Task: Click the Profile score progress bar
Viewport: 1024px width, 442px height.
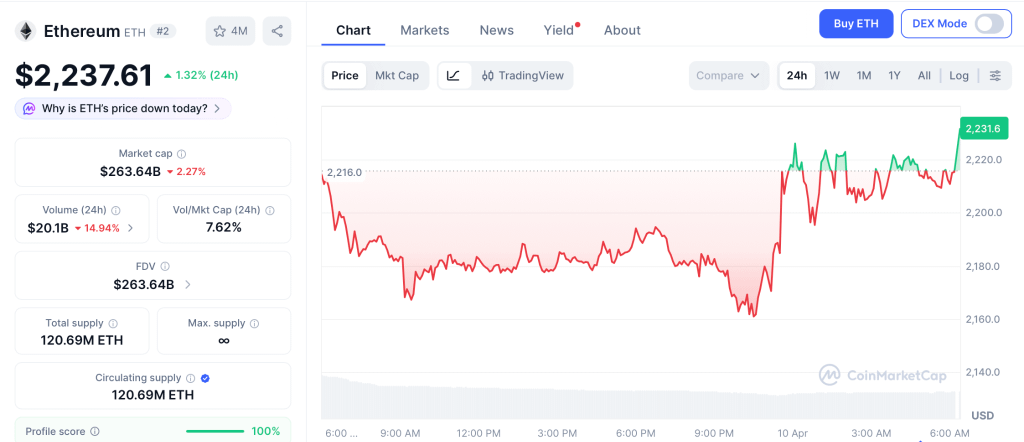Action: tap(215, 431)
